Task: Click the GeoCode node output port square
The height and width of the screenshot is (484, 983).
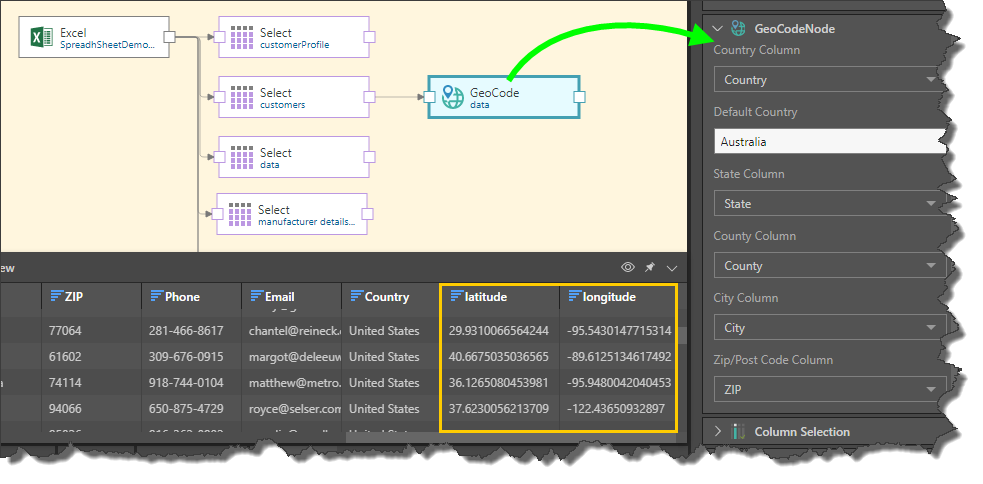Action: pos(579,97)
